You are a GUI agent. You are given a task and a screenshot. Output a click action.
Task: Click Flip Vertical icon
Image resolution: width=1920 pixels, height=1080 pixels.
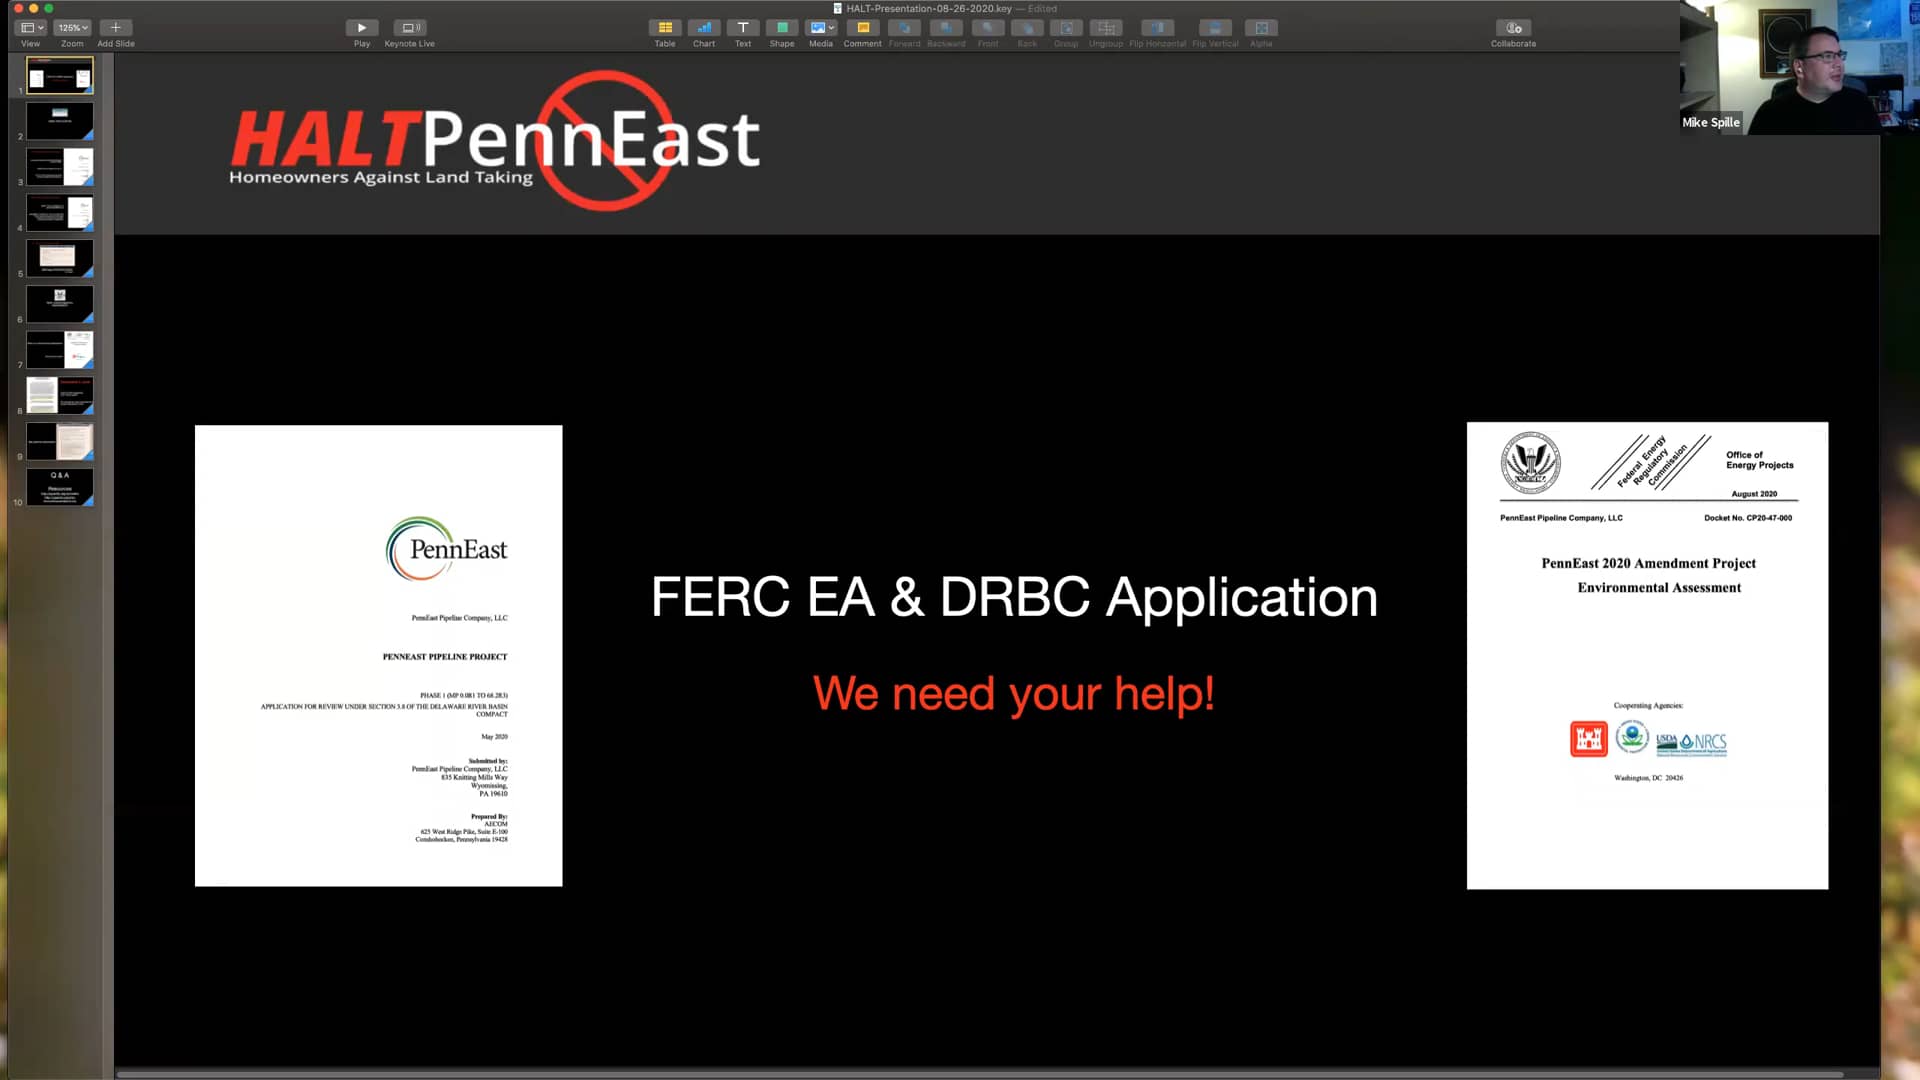[1215, 28]
